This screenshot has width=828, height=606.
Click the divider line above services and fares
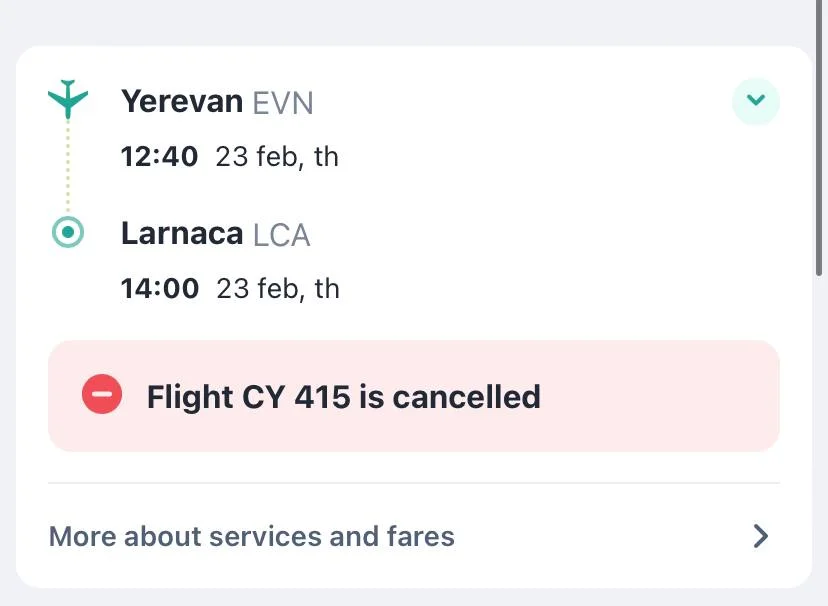tap(413, 483)
